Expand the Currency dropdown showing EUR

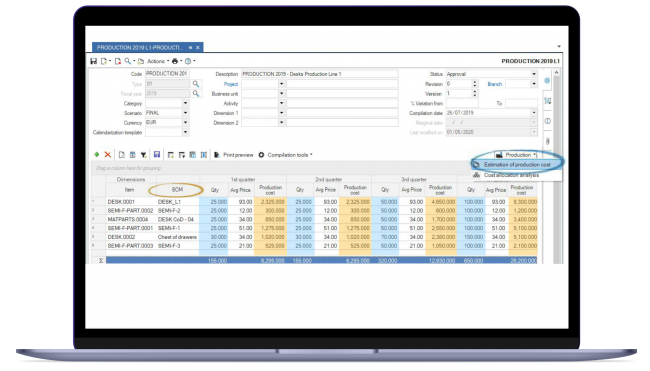(x=185, y=123)
